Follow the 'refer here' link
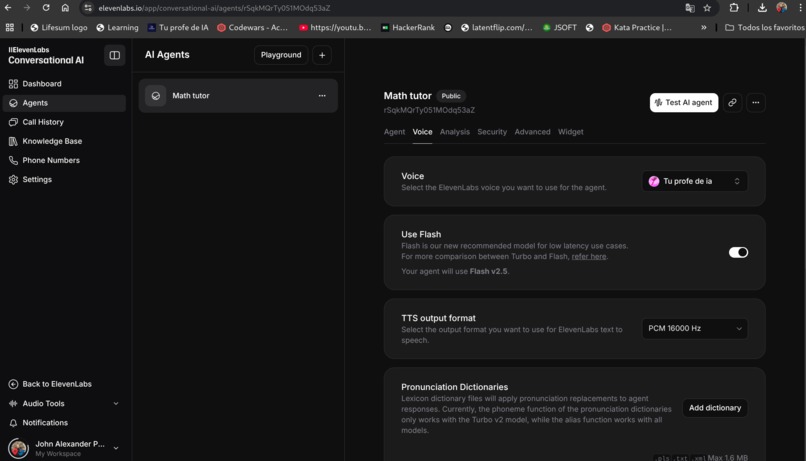806x461 pixels. (589, 256)
